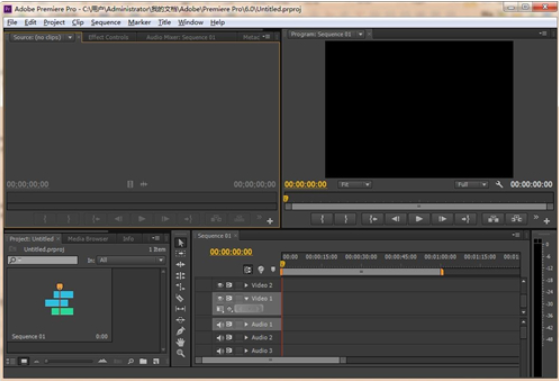
Task: Switch to the Info tab
Action: (x=128, y=239)
